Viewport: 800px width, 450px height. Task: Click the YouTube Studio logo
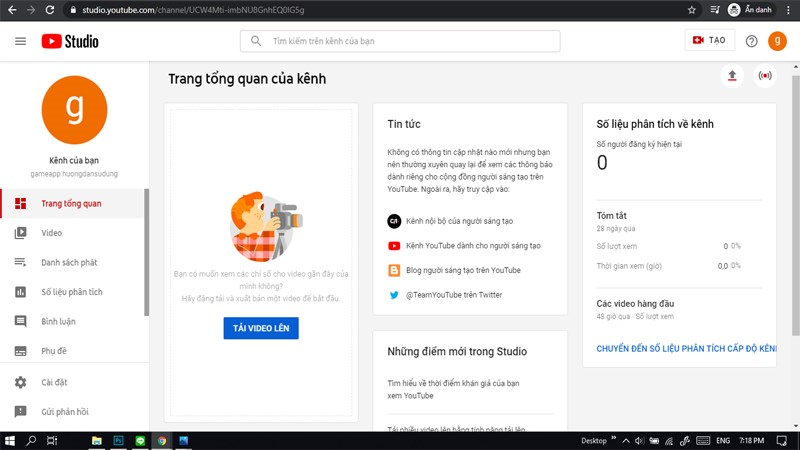pos(70,41)
